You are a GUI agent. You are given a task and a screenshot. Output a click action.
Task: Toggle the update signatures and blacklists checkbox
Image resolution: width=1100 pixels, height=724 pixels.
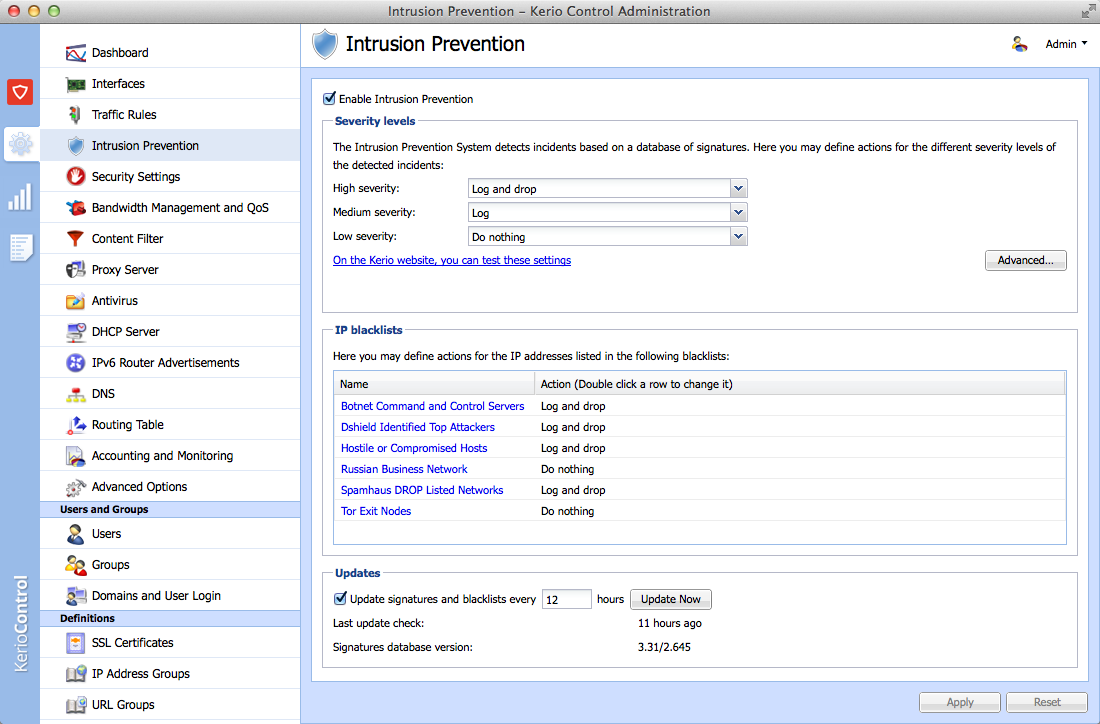click(340, 598)
